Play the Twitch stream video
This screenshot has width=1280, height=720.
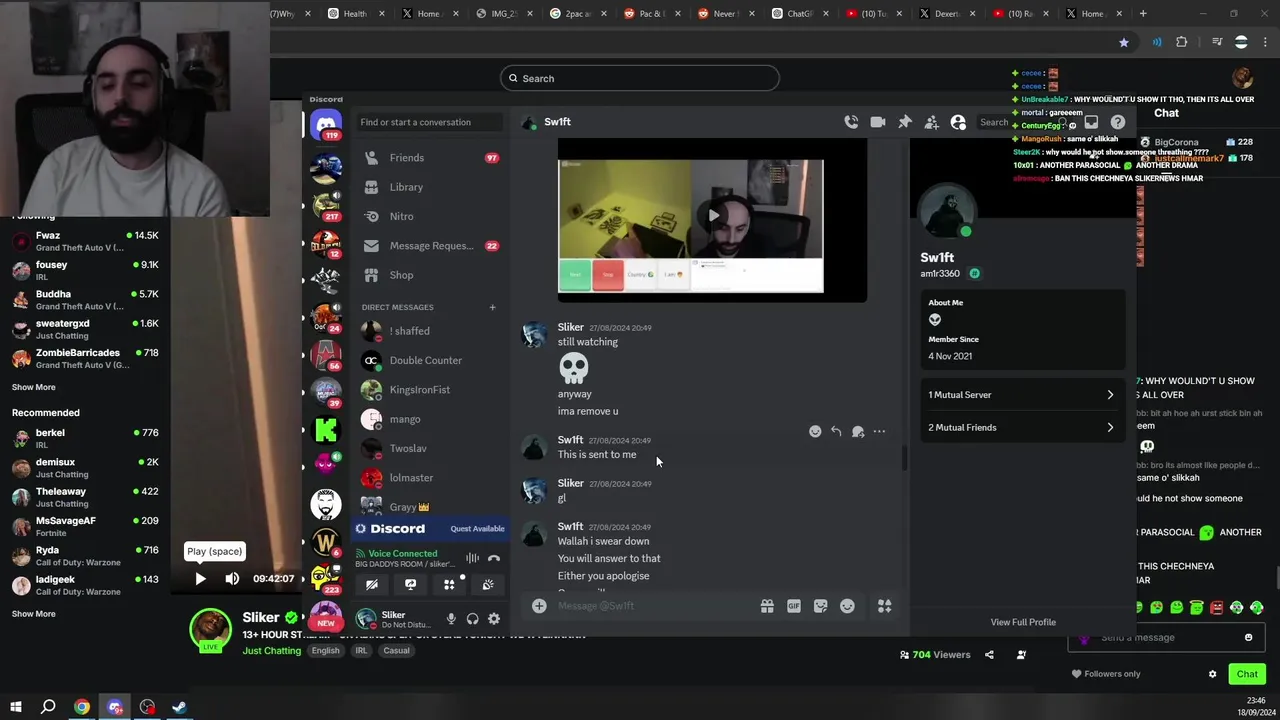tap(200, 578)
